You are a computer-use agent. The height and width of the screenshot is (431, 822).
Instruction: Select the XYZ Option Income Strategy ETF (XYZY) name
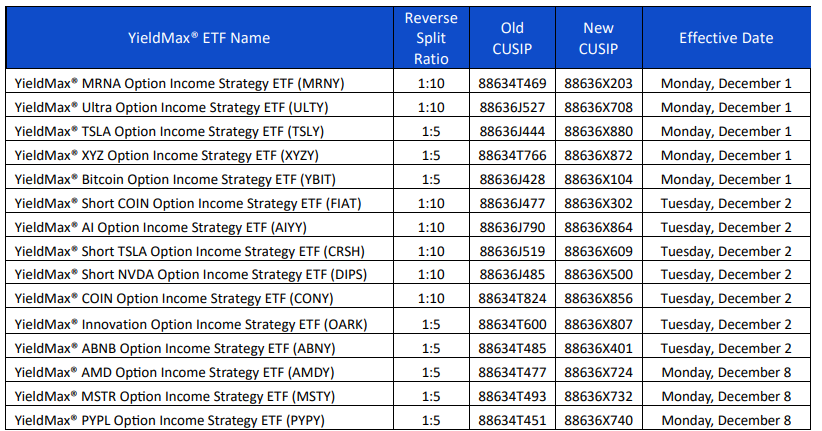pyautogui.click(x=167, y=156)
